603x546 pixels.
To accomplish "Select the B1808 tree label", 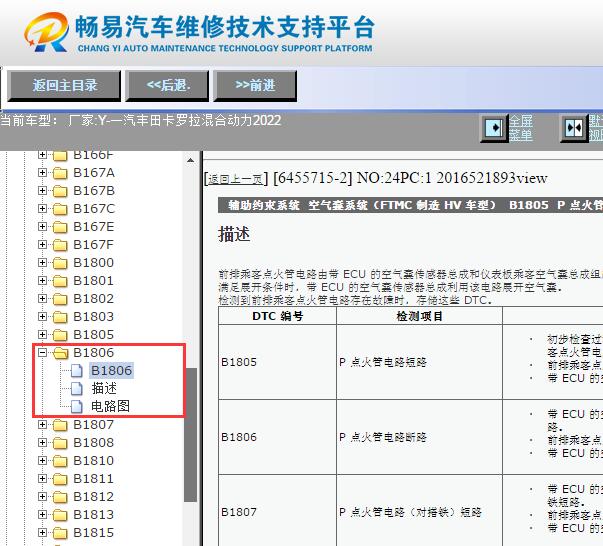I will 93,443.
